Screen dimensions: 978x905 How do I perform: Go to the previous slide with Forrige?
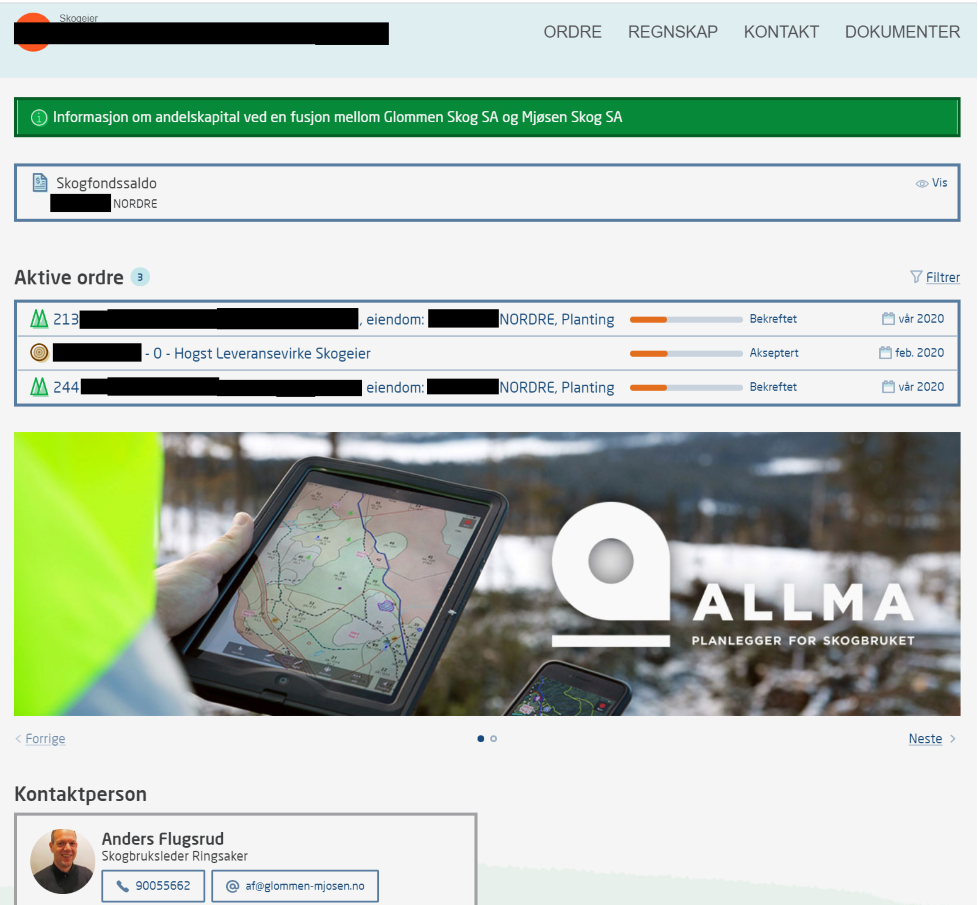pyautogui.click(x=45, y=738)
